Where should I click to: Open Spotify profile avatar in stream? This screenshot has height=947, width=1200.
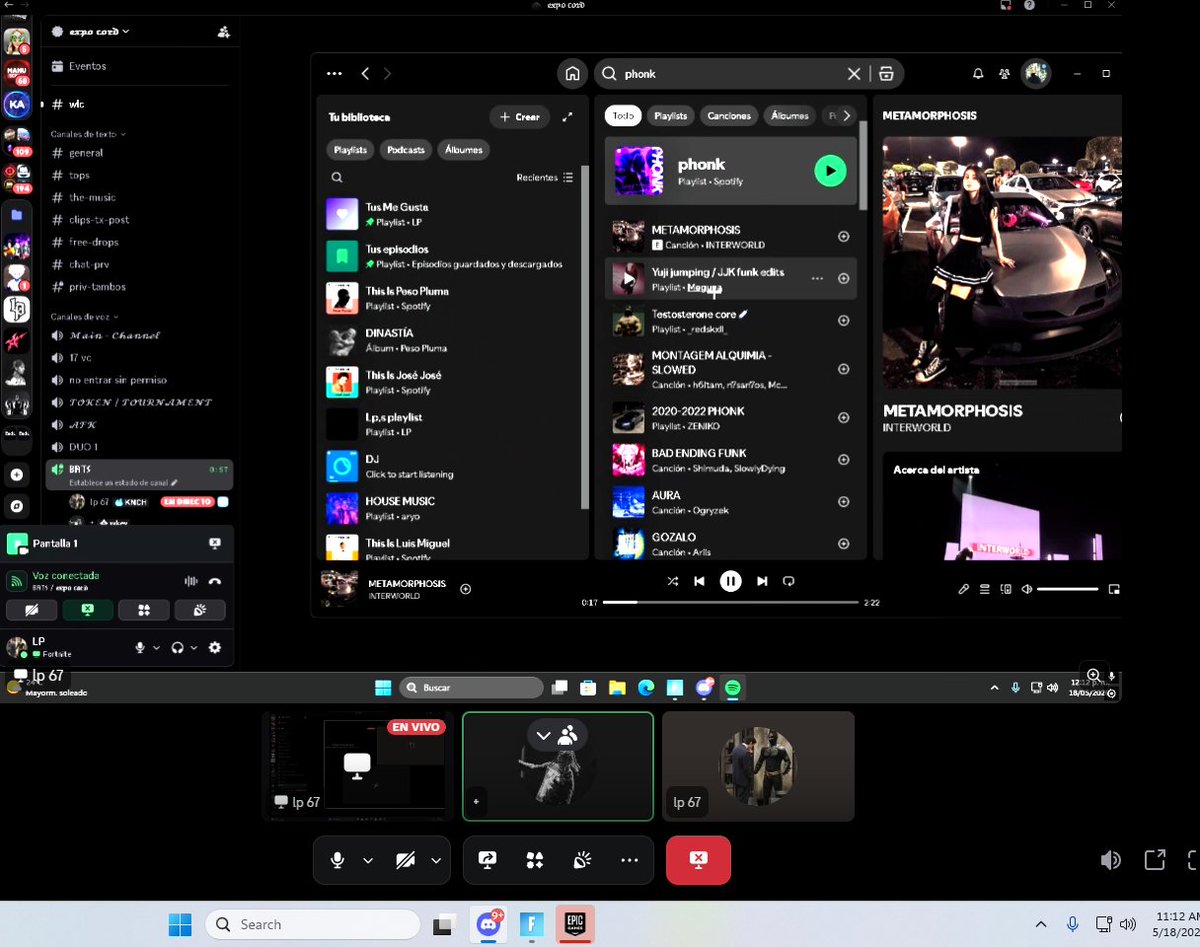tap(1036, 74)
